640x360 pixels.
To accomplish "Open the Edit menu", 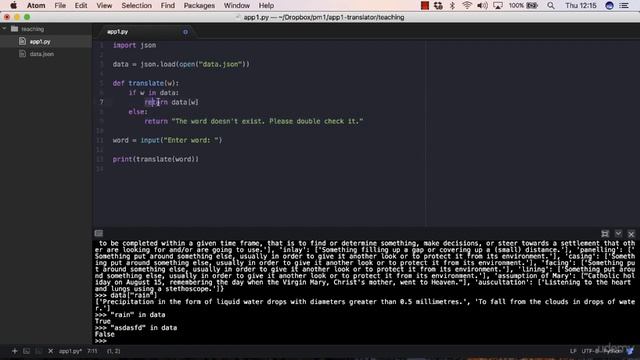I will 81,6.
